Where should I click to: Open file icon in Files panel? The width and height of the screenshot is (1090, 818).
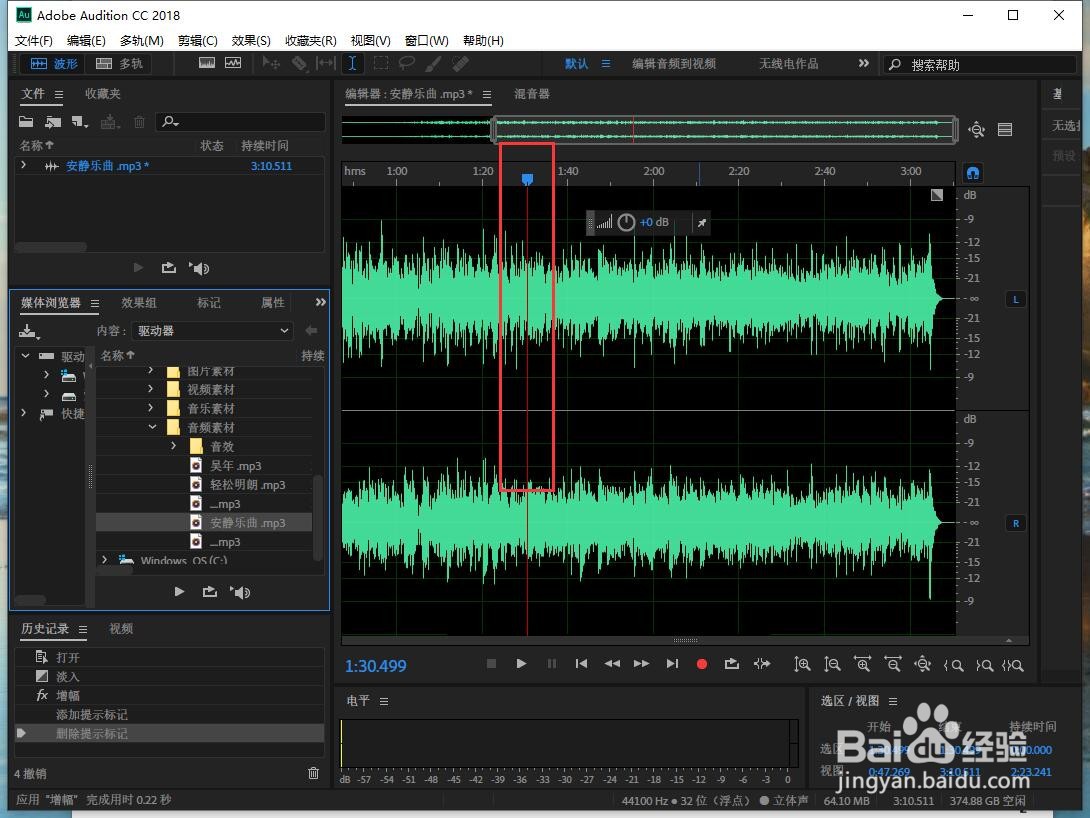click(x=26, y=122)
